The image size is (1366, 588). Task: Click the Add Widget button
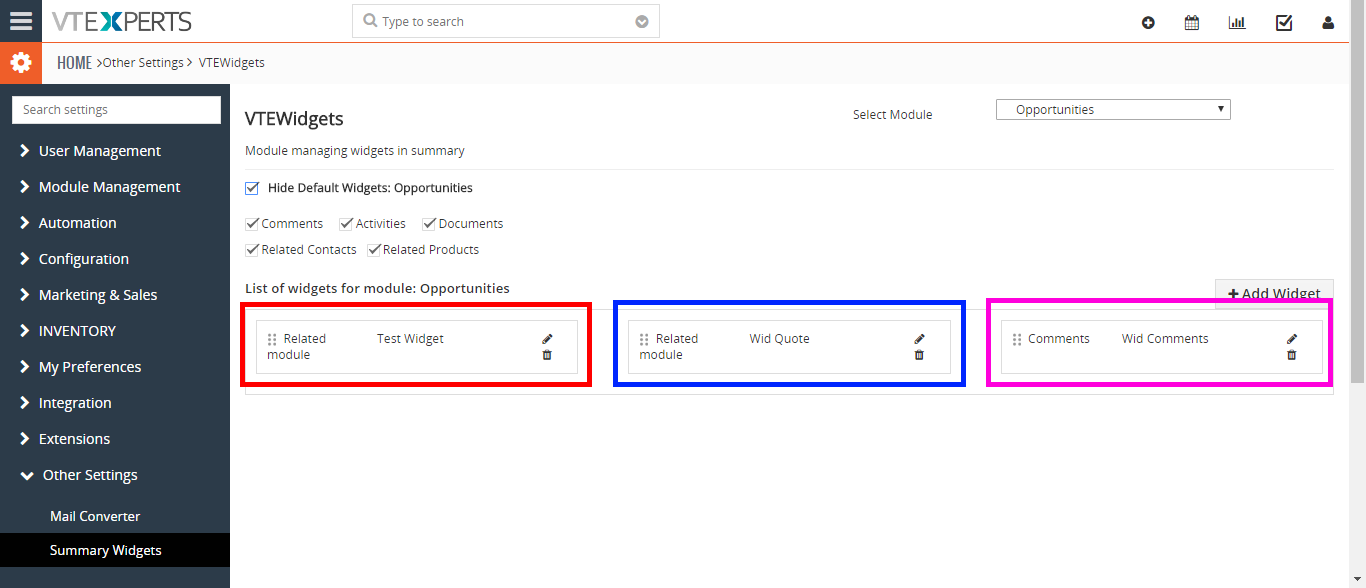click(x=1274, y=293)
